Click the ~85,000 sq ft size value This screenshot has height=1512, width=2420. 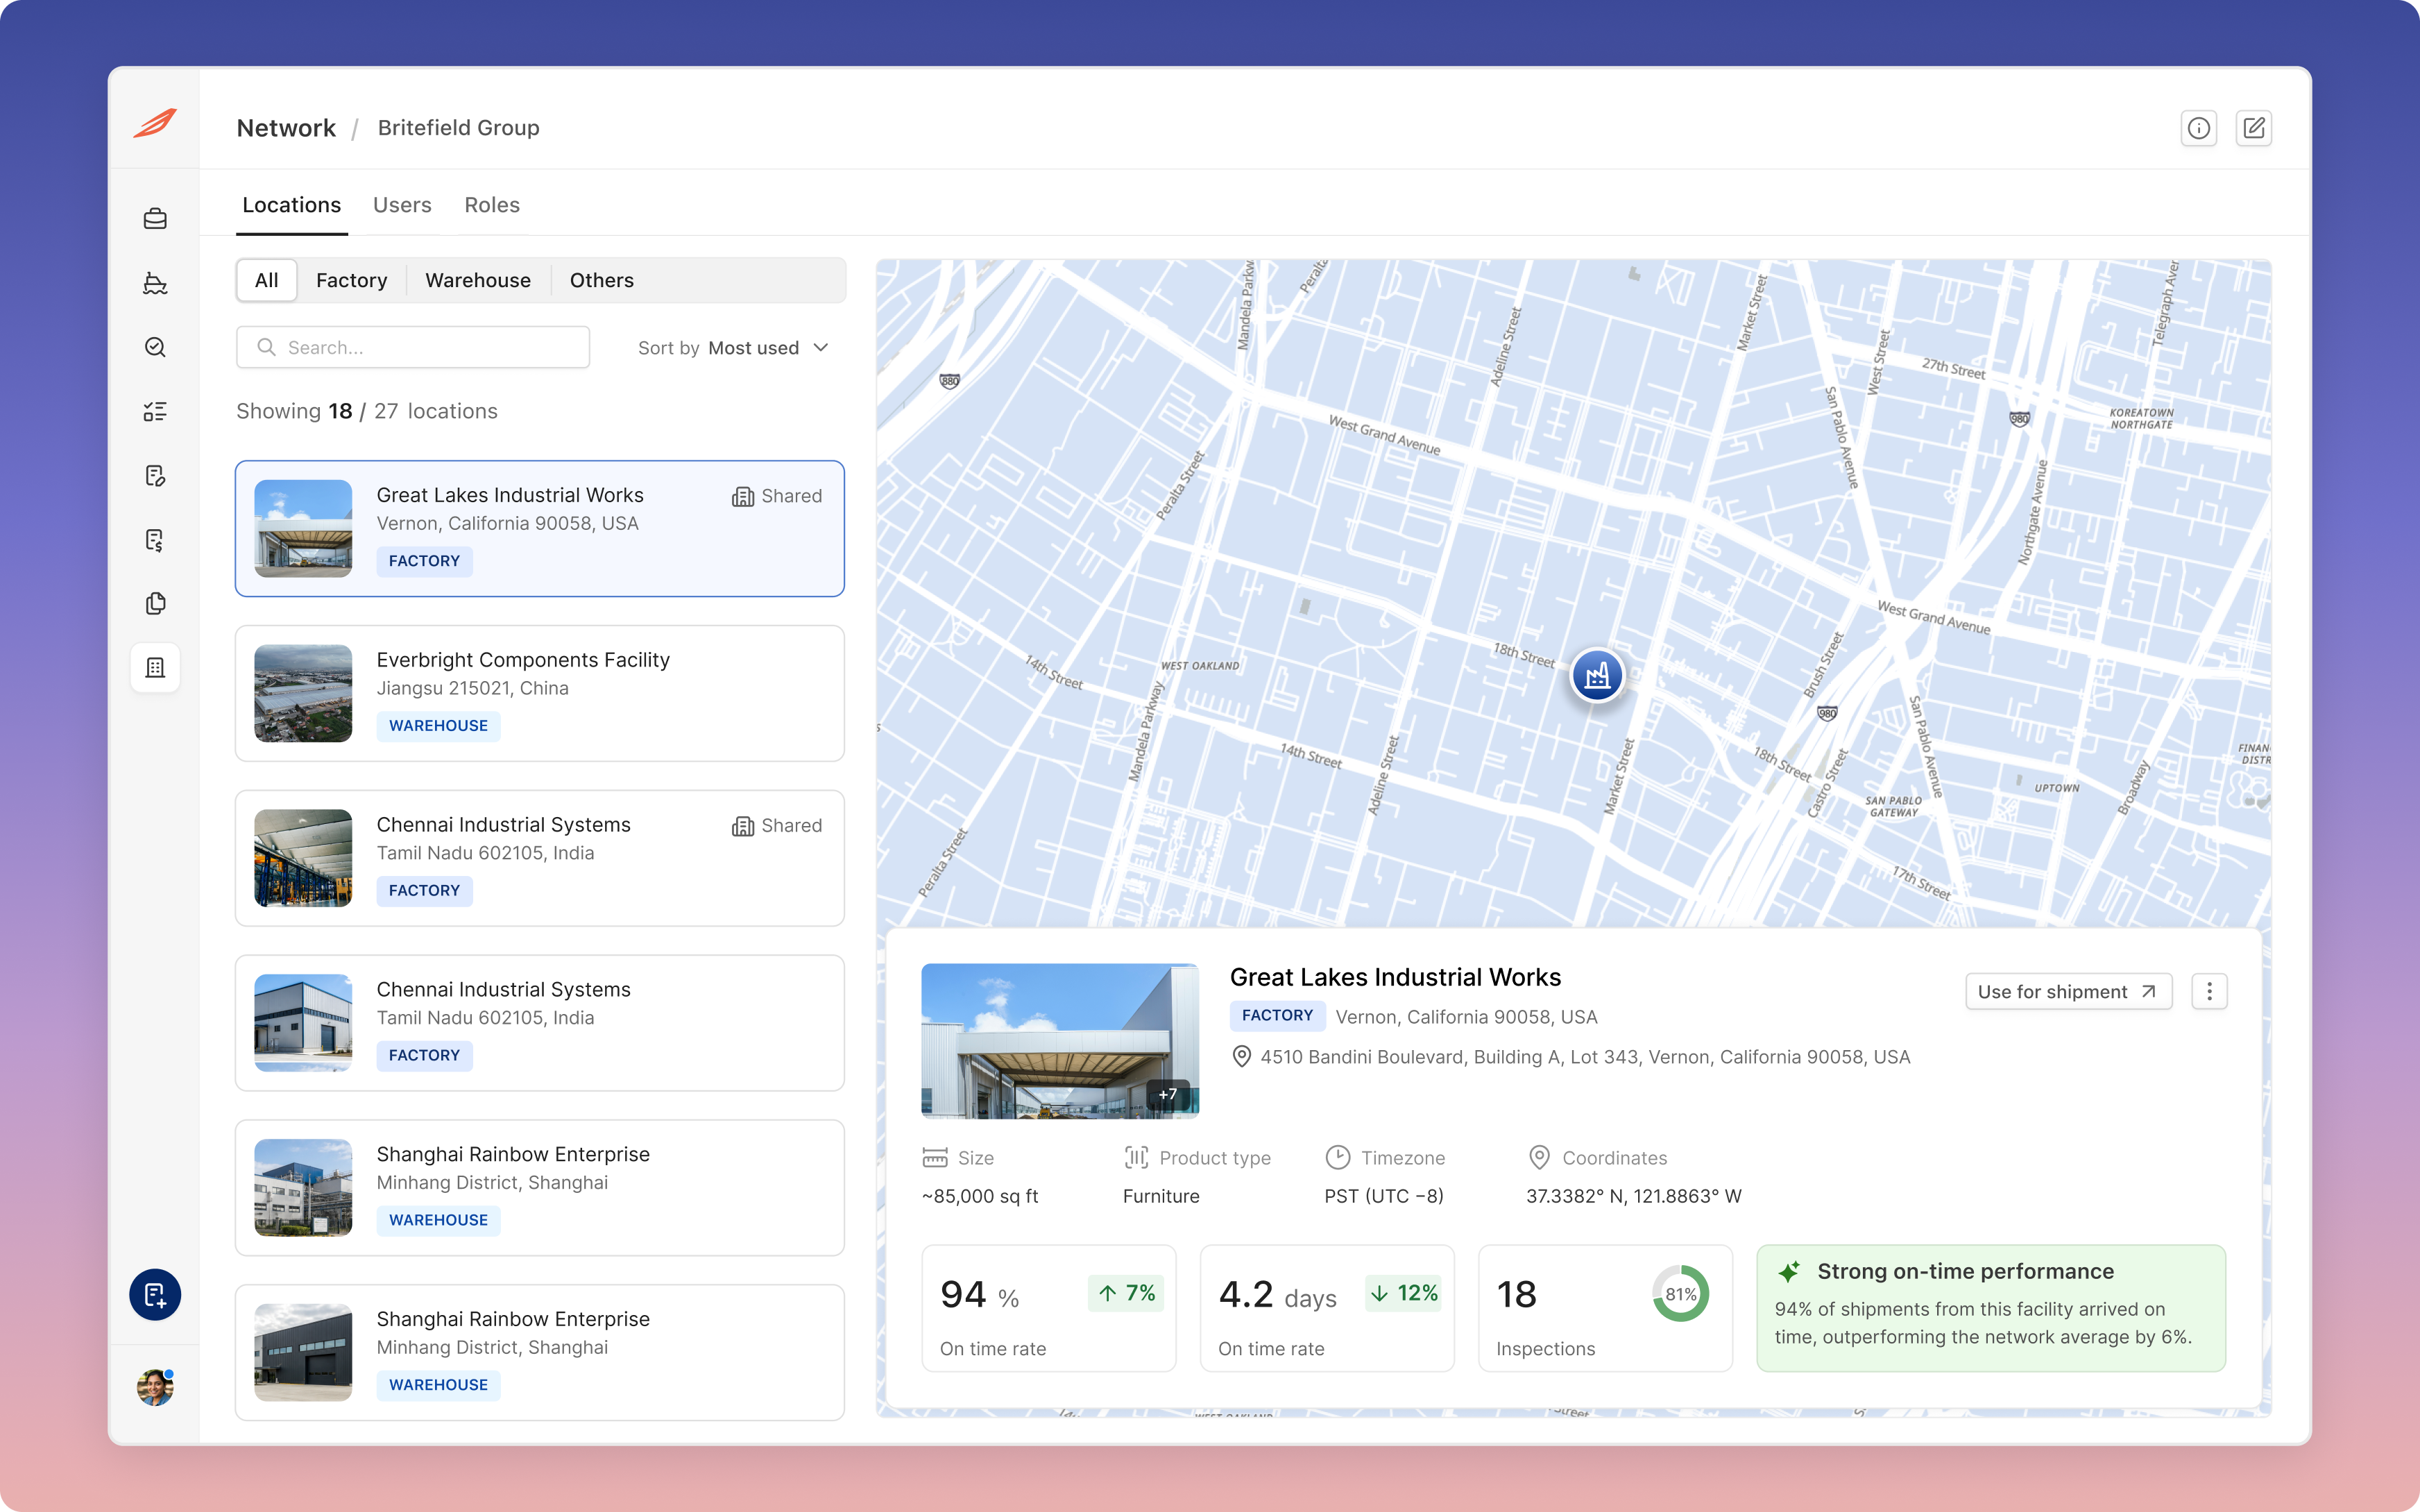(x=980, y=1196)
